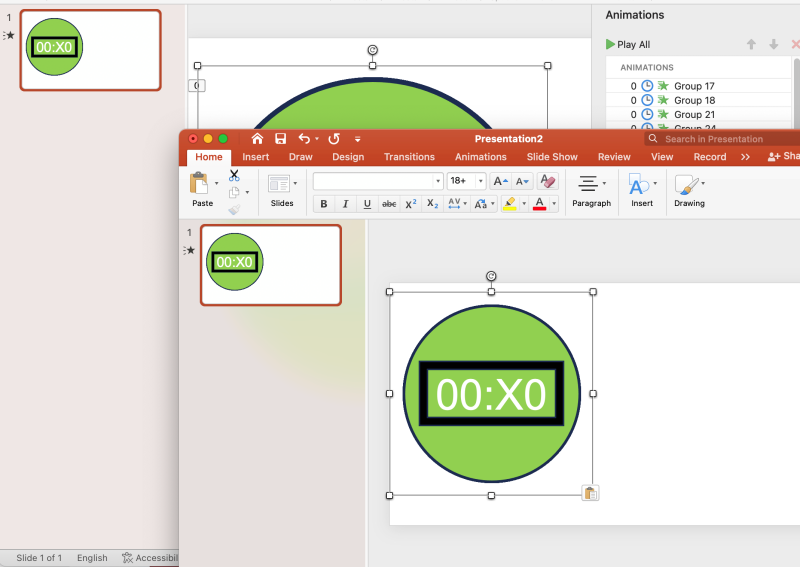Click the font size box showing 18+

click(461, 181)
